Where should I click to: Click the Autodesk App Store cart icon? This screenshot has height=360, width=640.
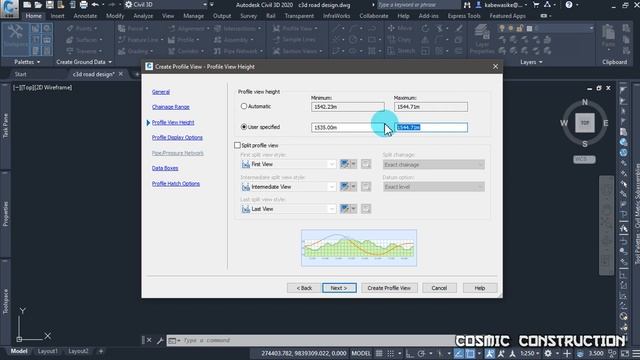536,5
